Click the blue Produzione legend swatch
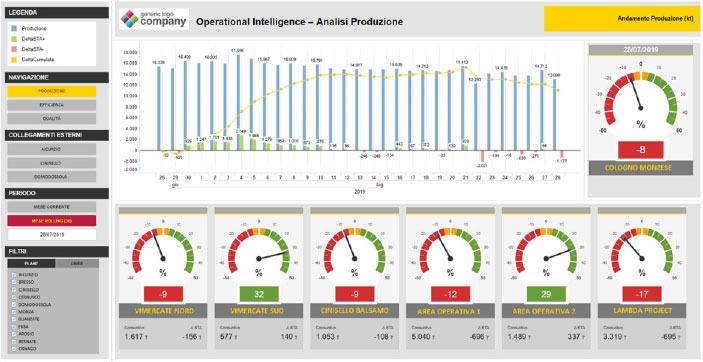The width and height of the screenshot is (703, 362). 14,28
